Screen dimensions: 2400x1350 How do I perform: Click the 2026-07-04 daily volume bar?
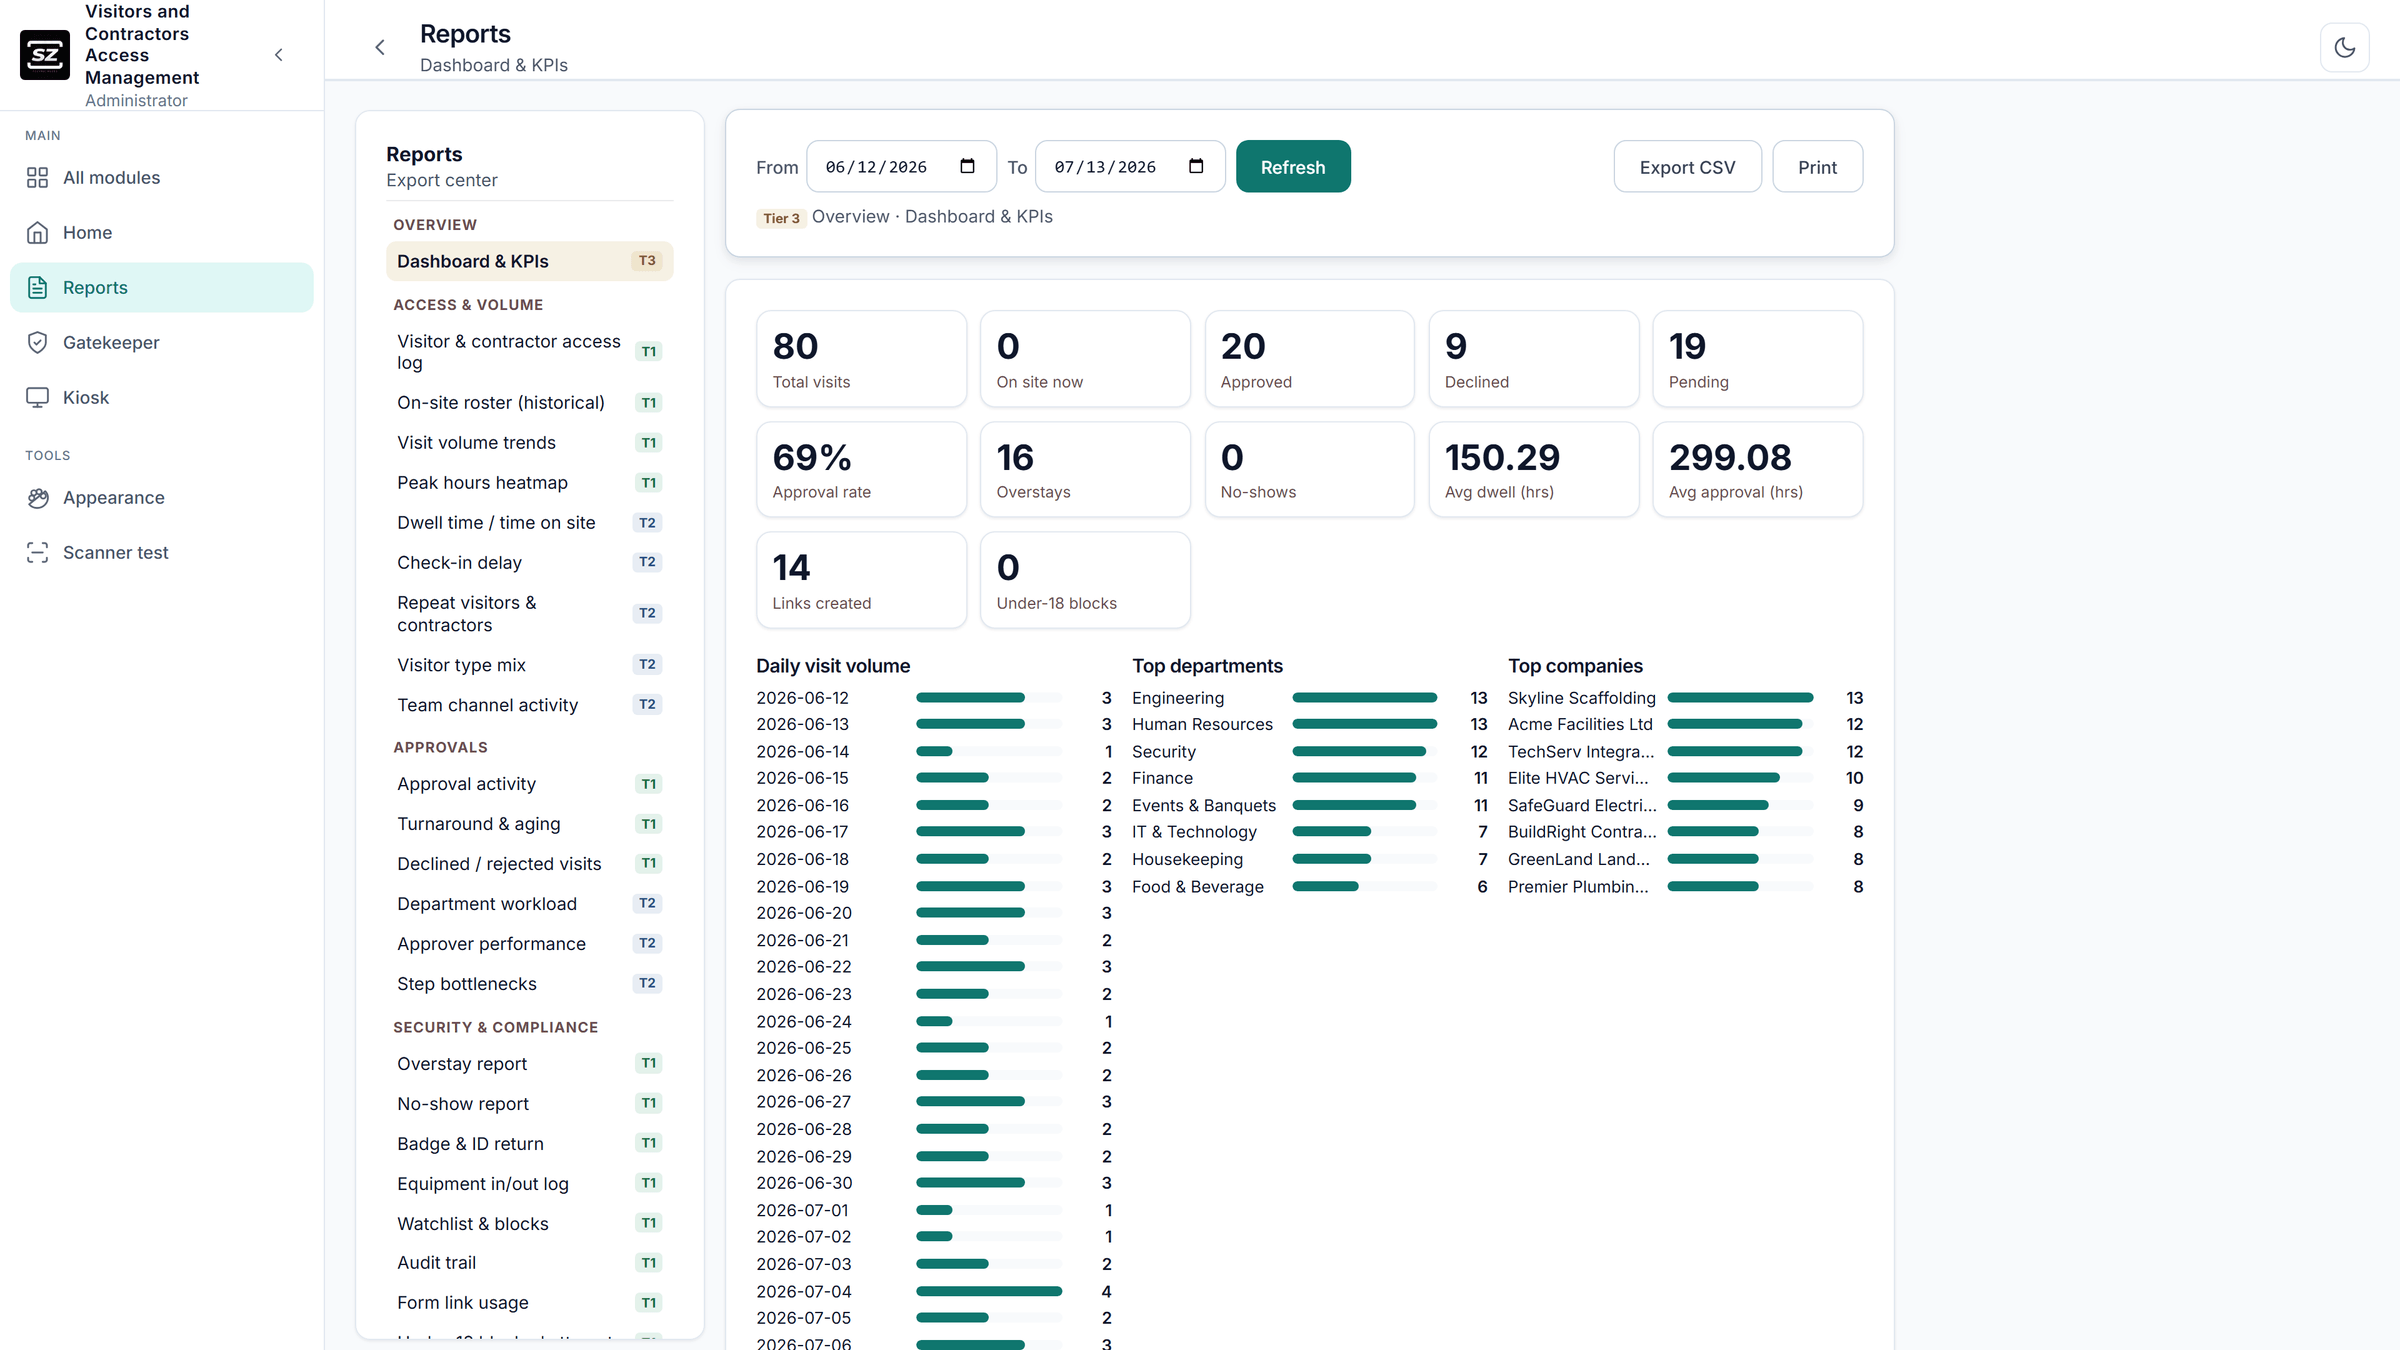[x=988, y=1291]
